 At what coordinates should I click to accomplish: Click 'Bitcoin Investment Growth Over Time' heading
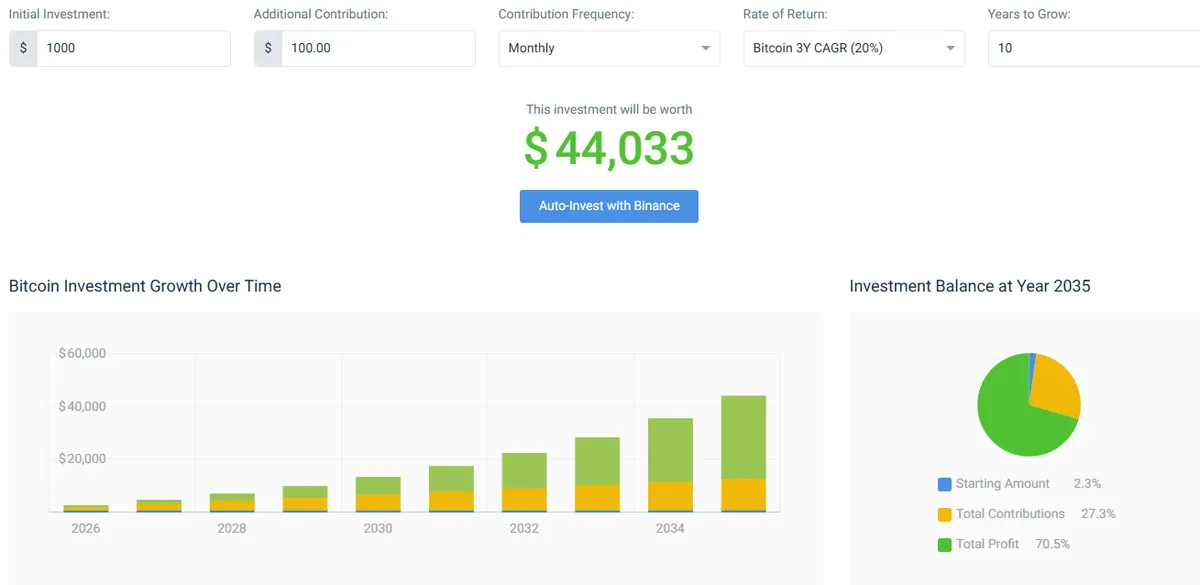(145, 286)
